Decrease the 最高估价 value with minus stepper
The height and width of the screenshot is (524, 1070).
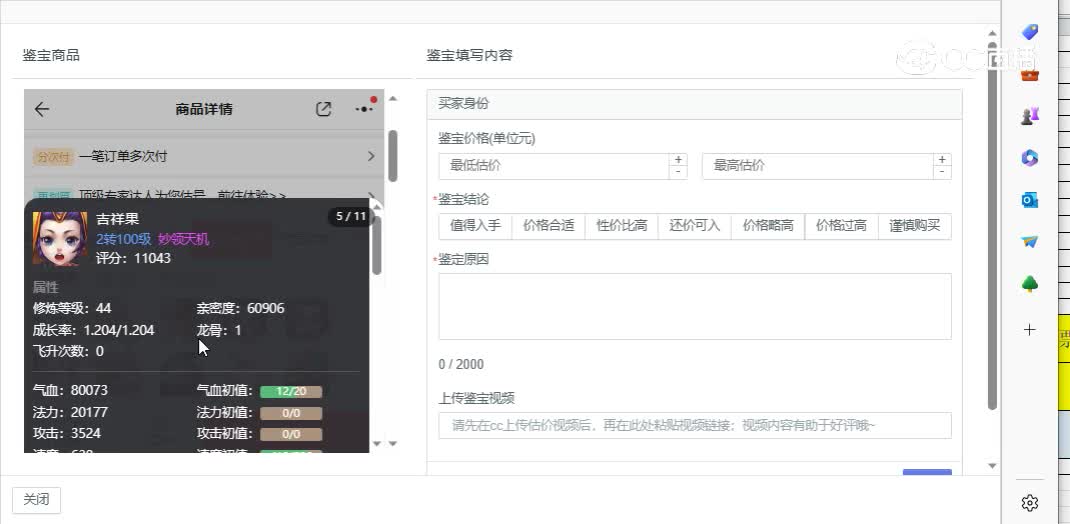point(941,172)
